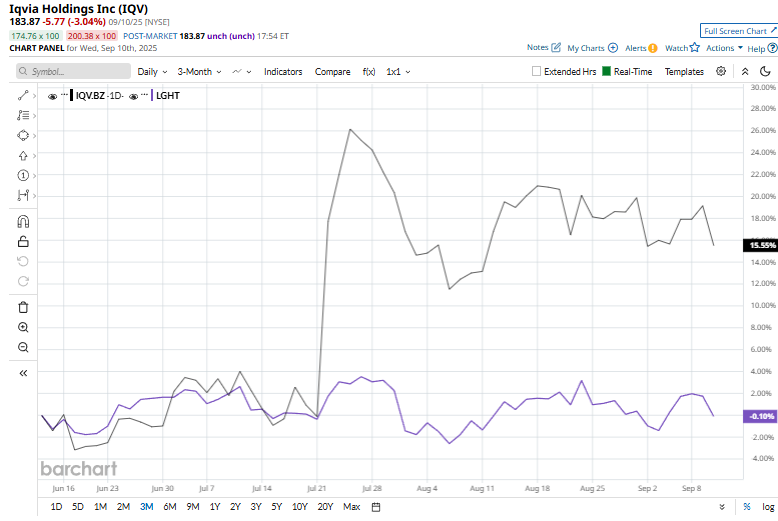This screenshot has width=778, height=521.
Task: Open the Alerts exclamation icon
Action: [x=653, y=48]
